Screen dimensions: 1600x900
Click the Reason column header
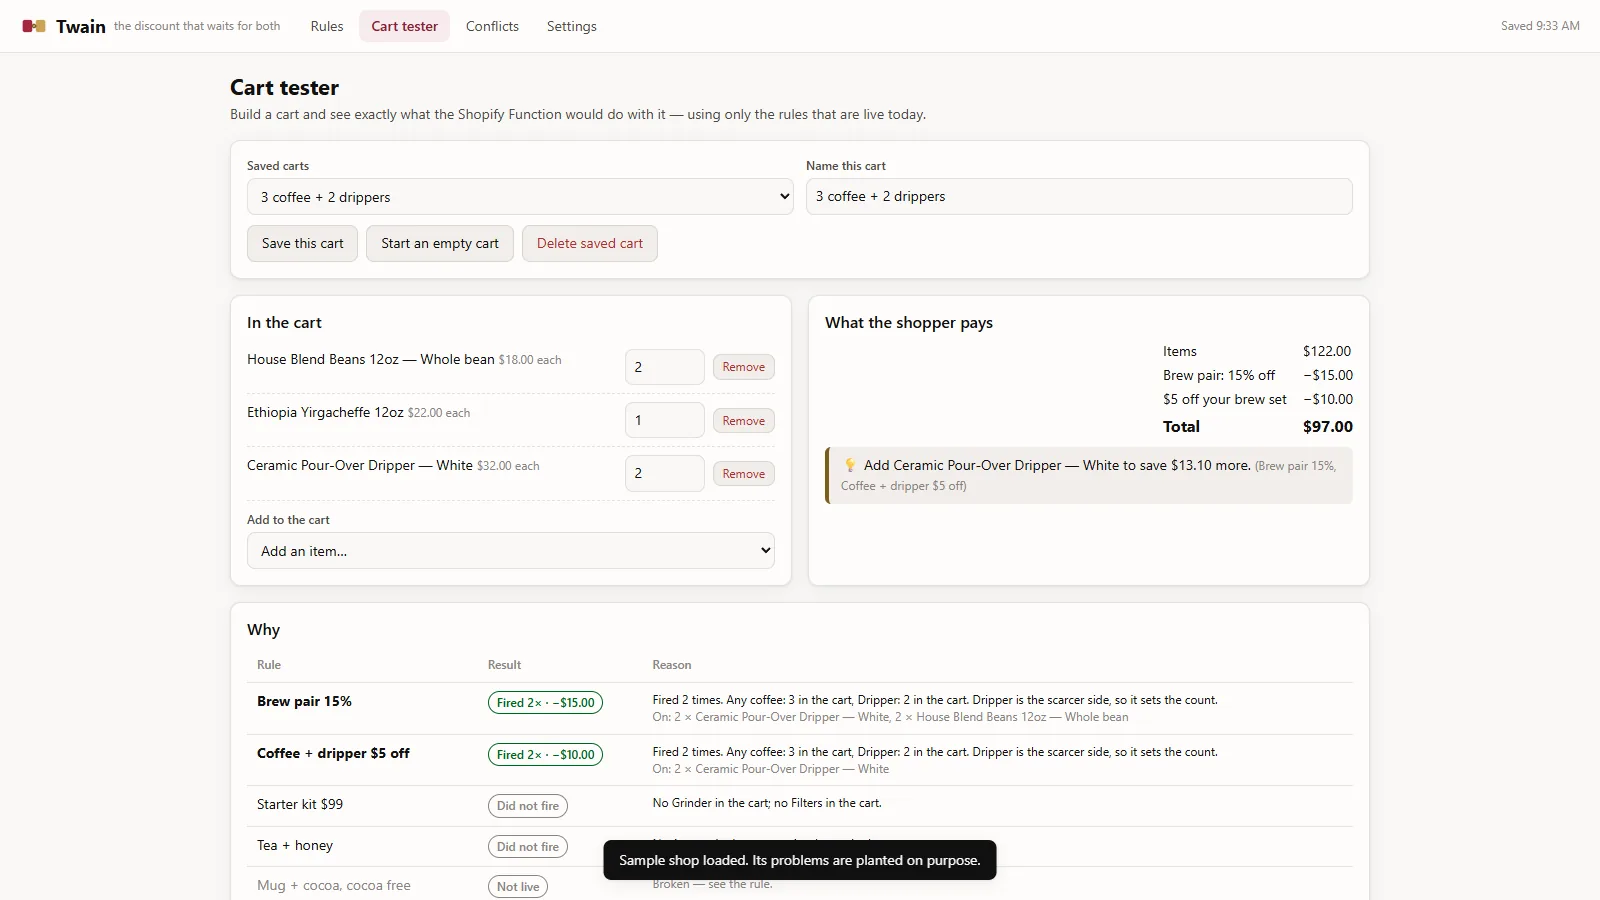(672, 665)
